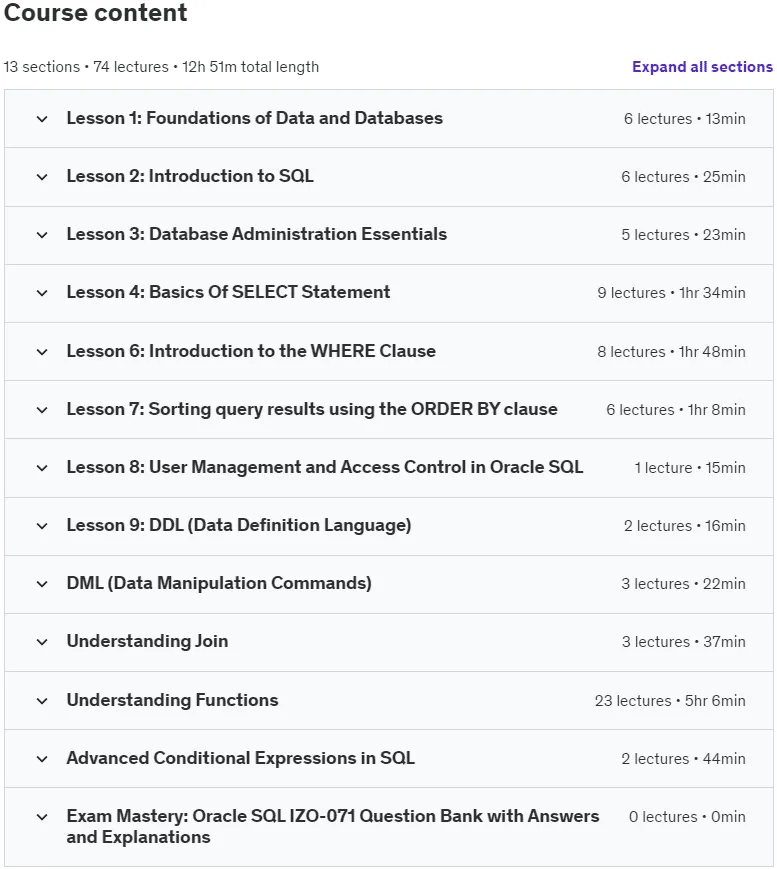This screenshot has height=869, width=777.
Task: Expand all sections link
Action: coord(702,67)
